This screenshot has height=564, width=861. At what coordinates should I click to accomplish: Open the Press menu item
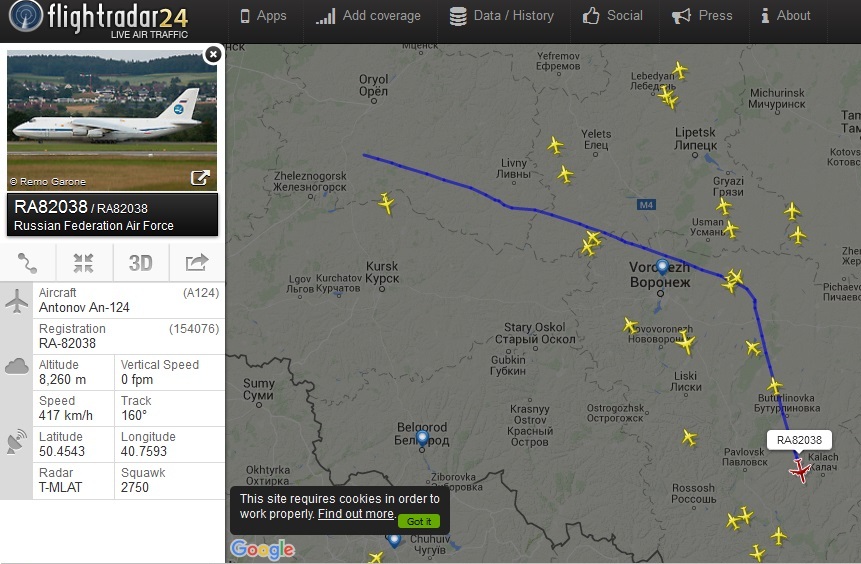click(702, 16)
